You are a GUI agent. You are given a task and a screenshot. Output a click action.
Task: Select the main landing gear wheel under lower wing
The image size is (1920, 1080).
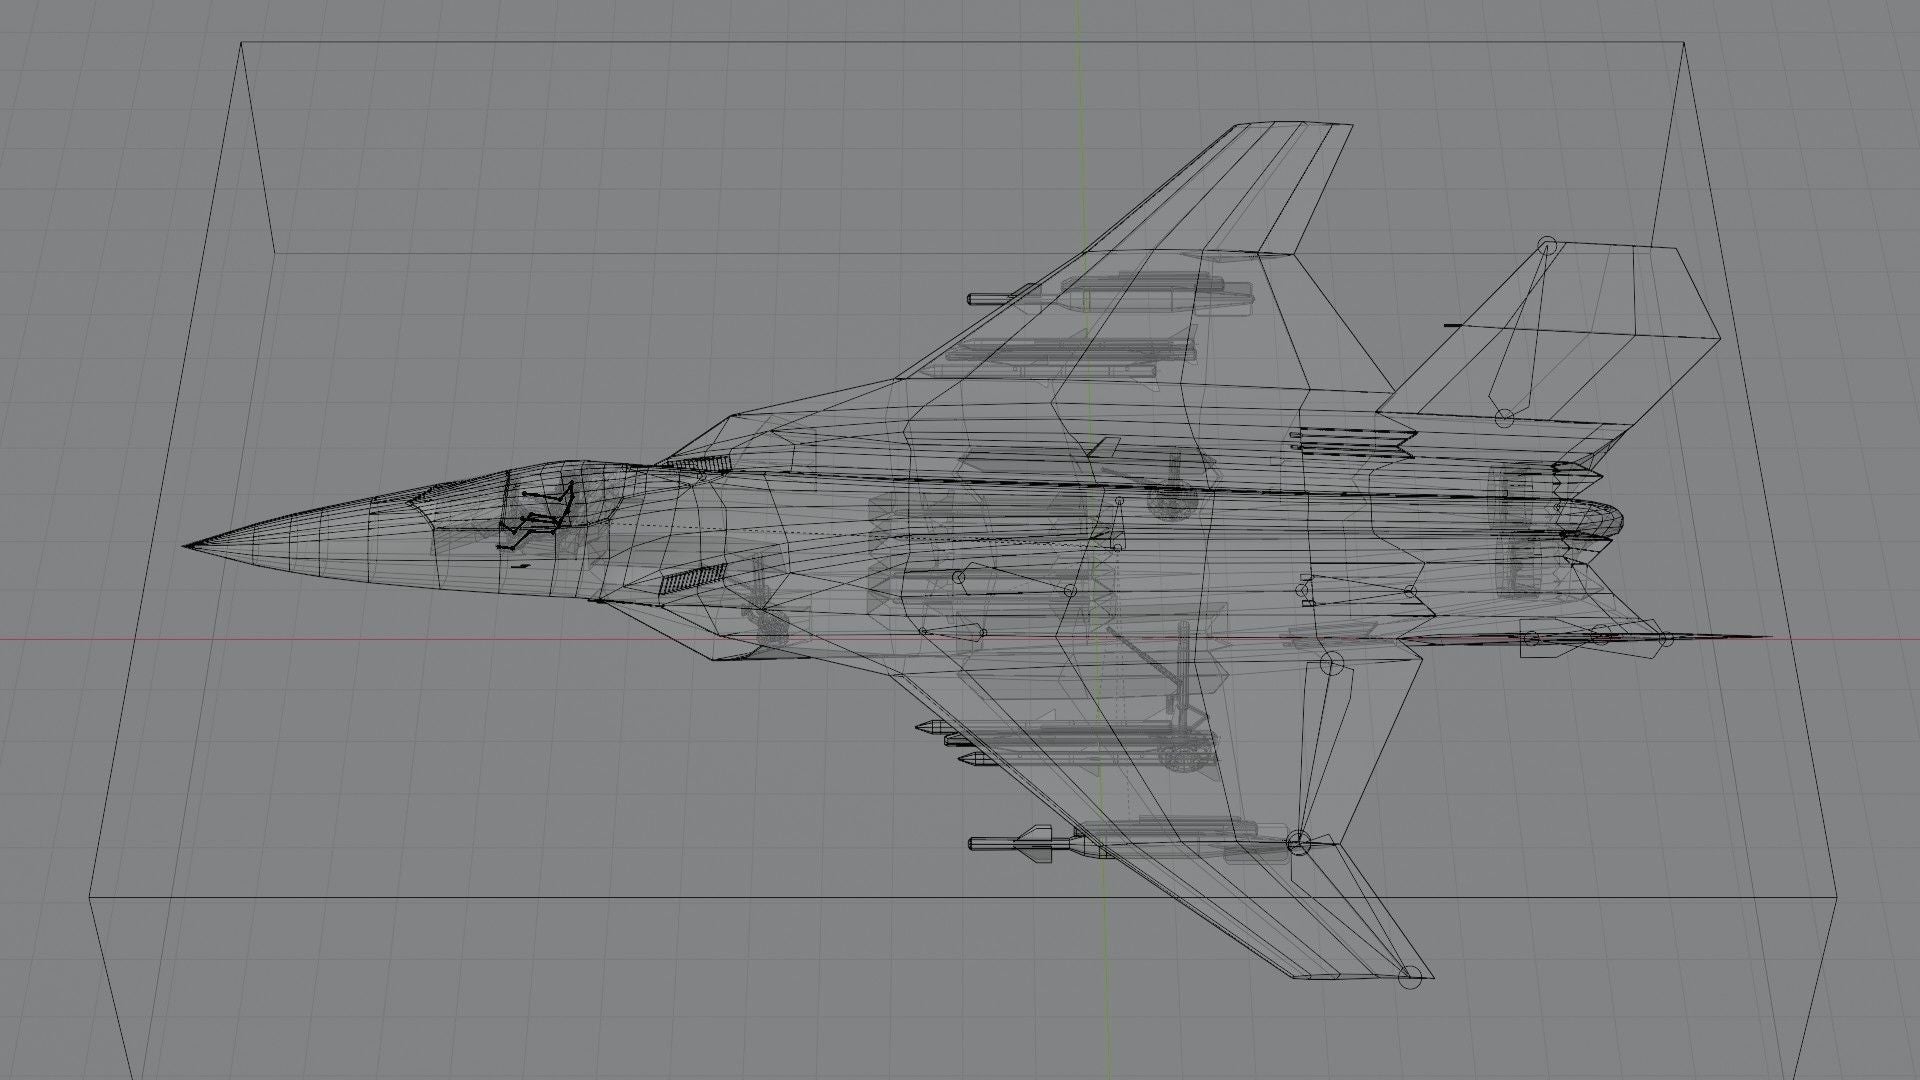[x=1187, y=755]
